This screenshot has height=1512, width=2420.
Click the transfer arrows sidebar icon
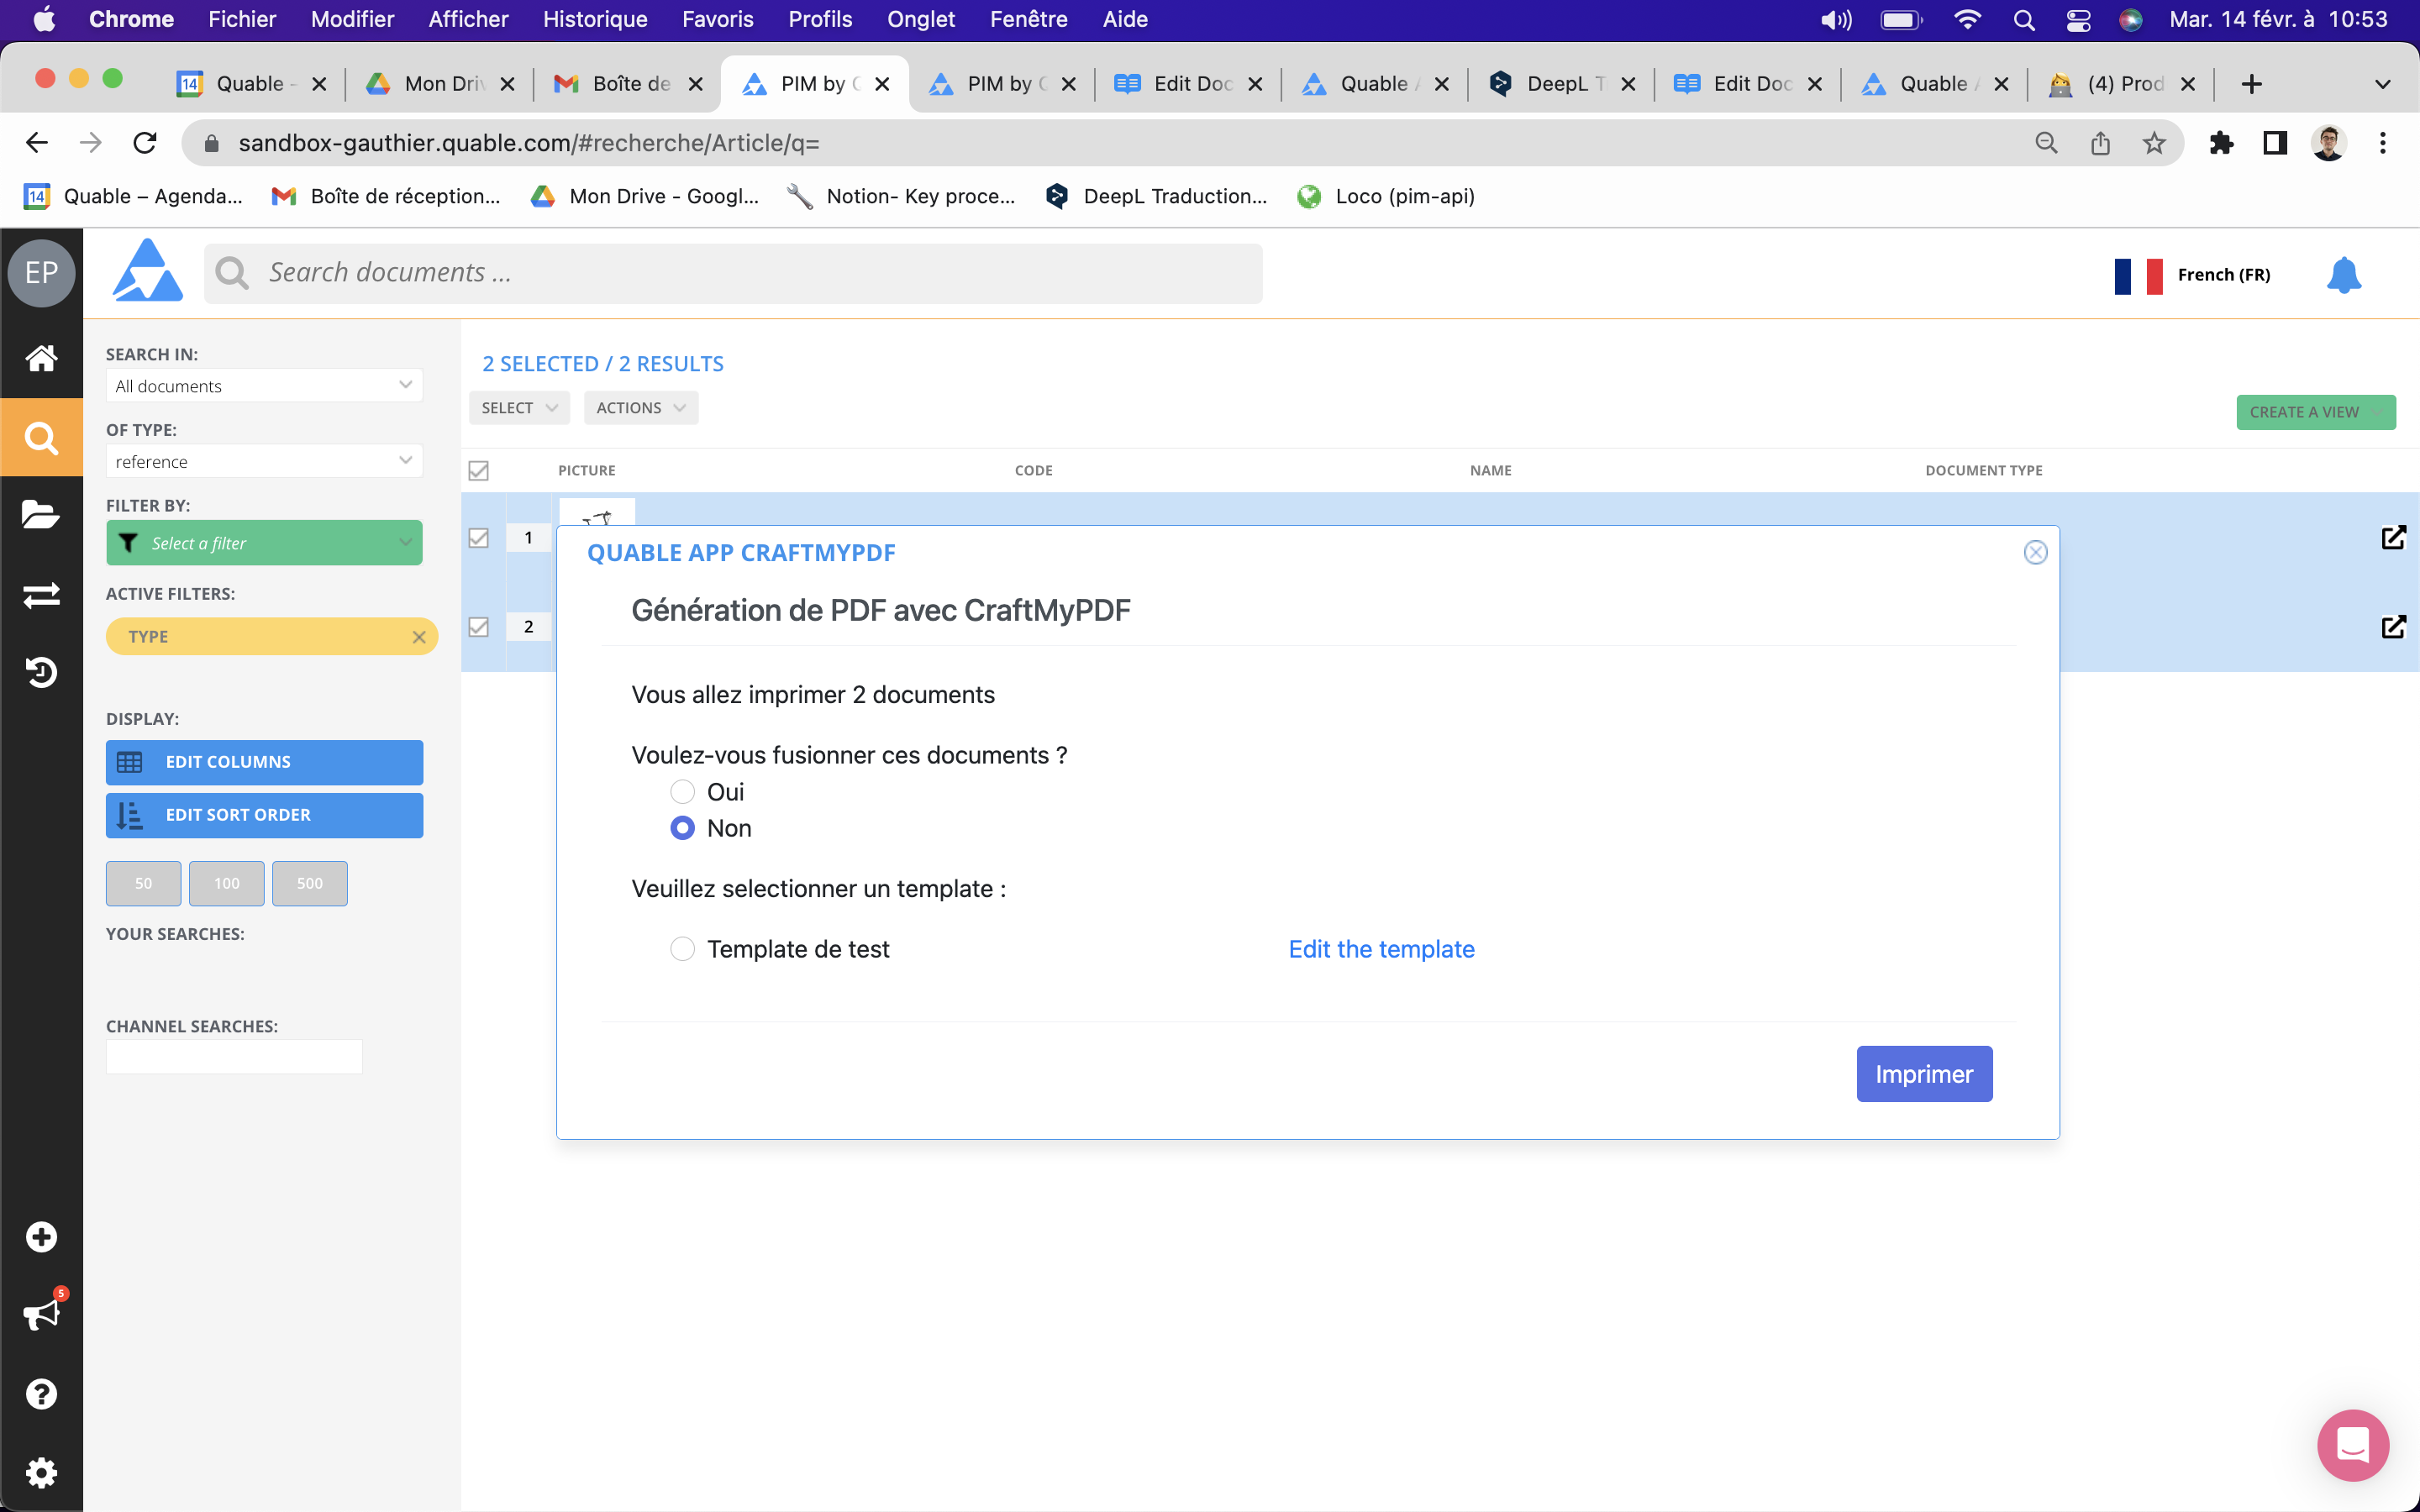click(41, 595)
